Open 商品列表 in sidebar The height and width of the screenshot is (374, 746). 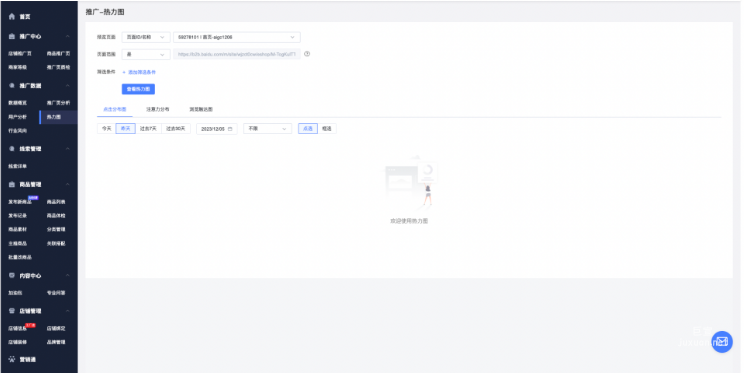[x=56, y=202]
